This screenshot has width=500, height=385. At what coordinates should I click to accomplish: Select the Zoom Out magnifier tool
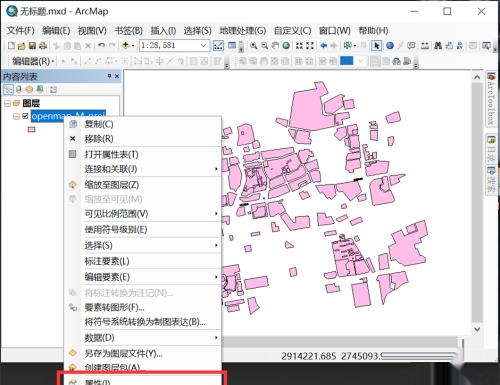(x=265, y=46)
